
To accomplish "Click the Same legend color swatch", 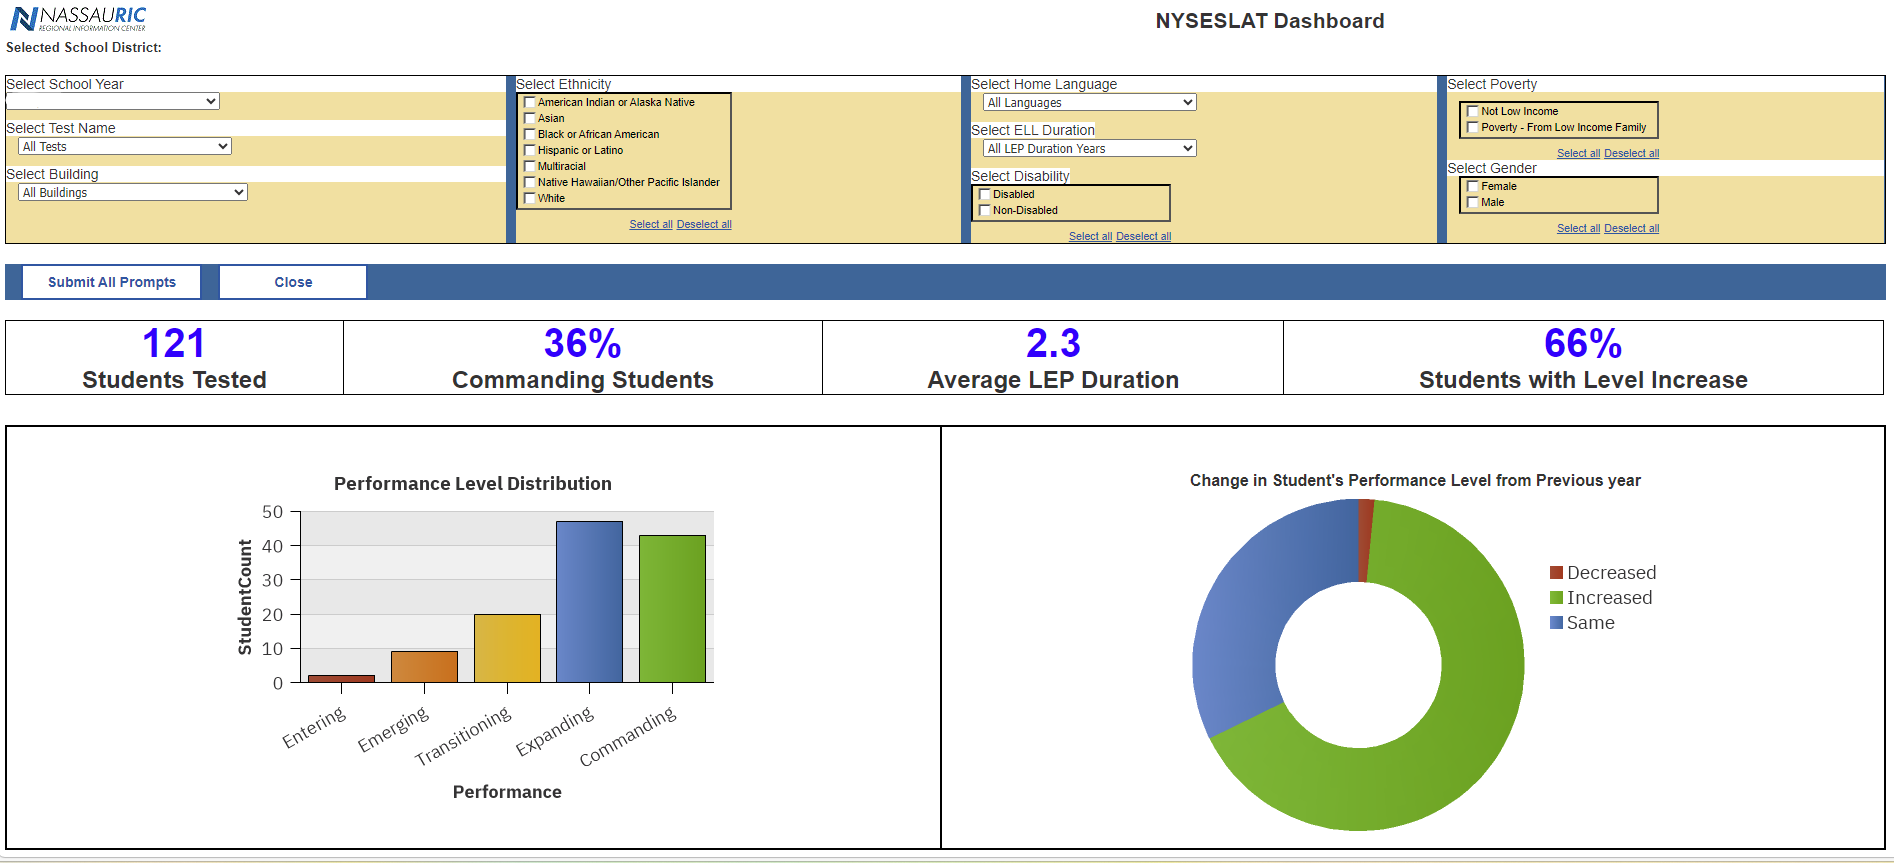I will point(1556,622).
